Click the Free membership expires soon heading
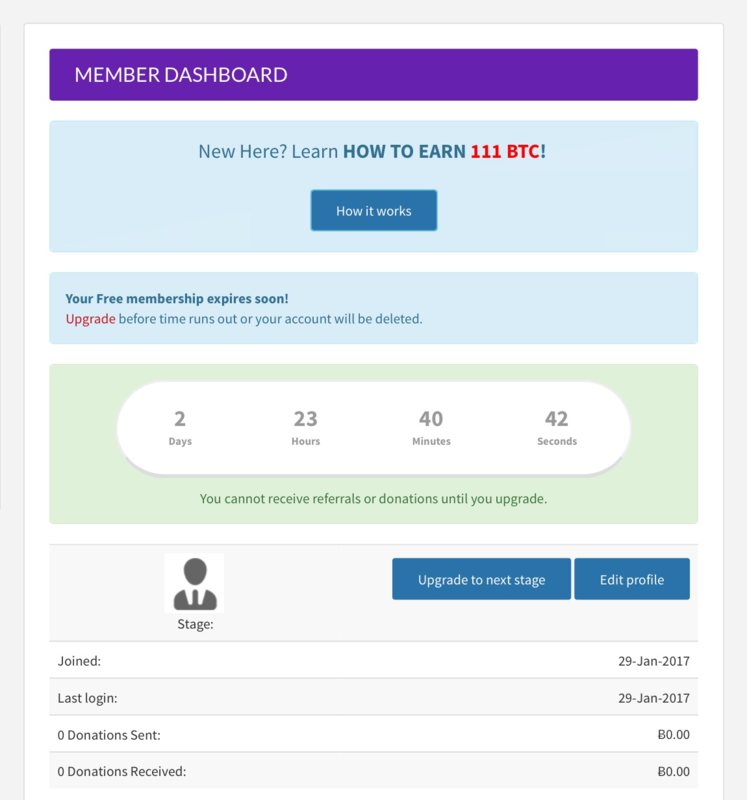 177,299
